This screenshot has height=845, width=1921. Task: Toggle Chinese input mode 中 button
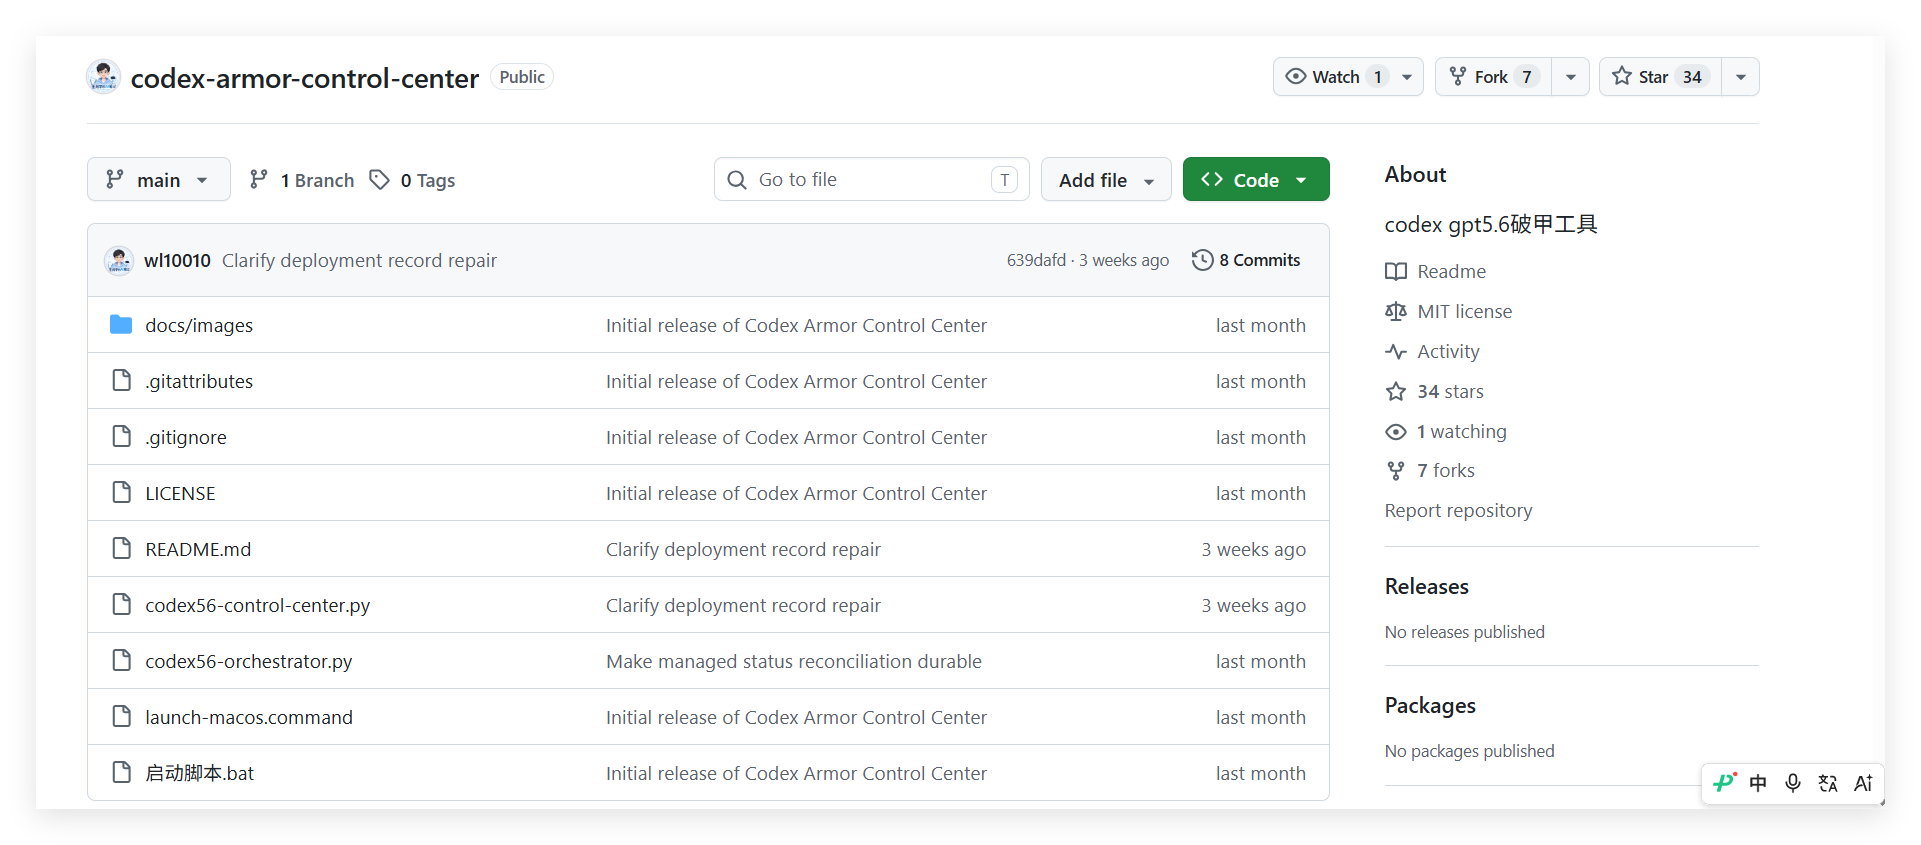click(x=1758, y=783)
